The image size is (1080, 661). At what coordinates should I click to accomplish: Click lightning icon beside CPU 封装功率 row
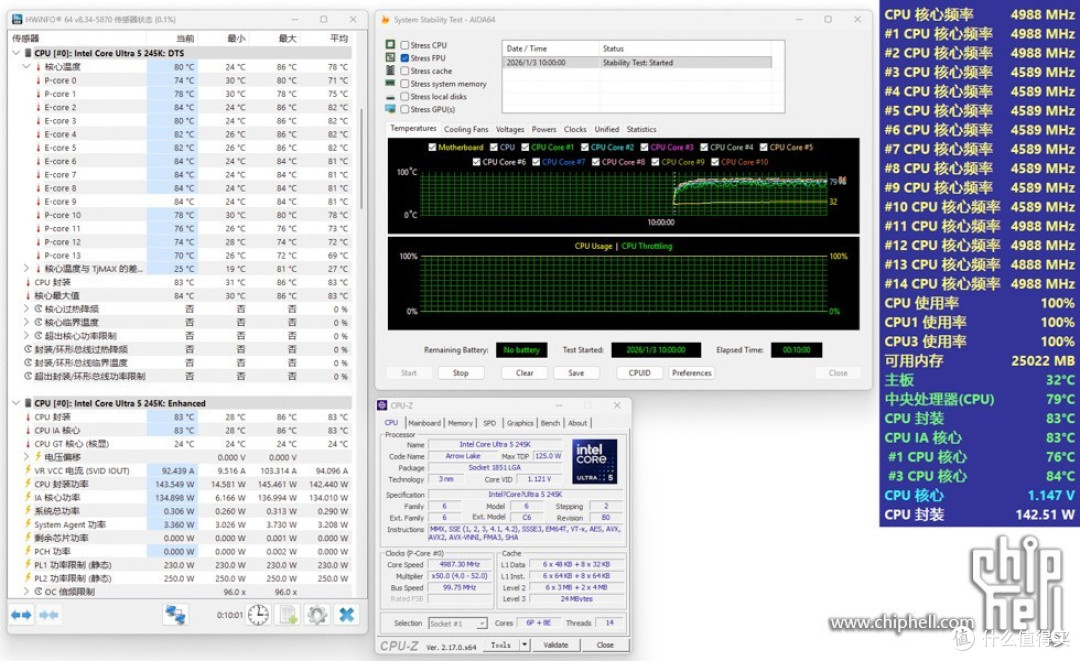coord(28,484)
